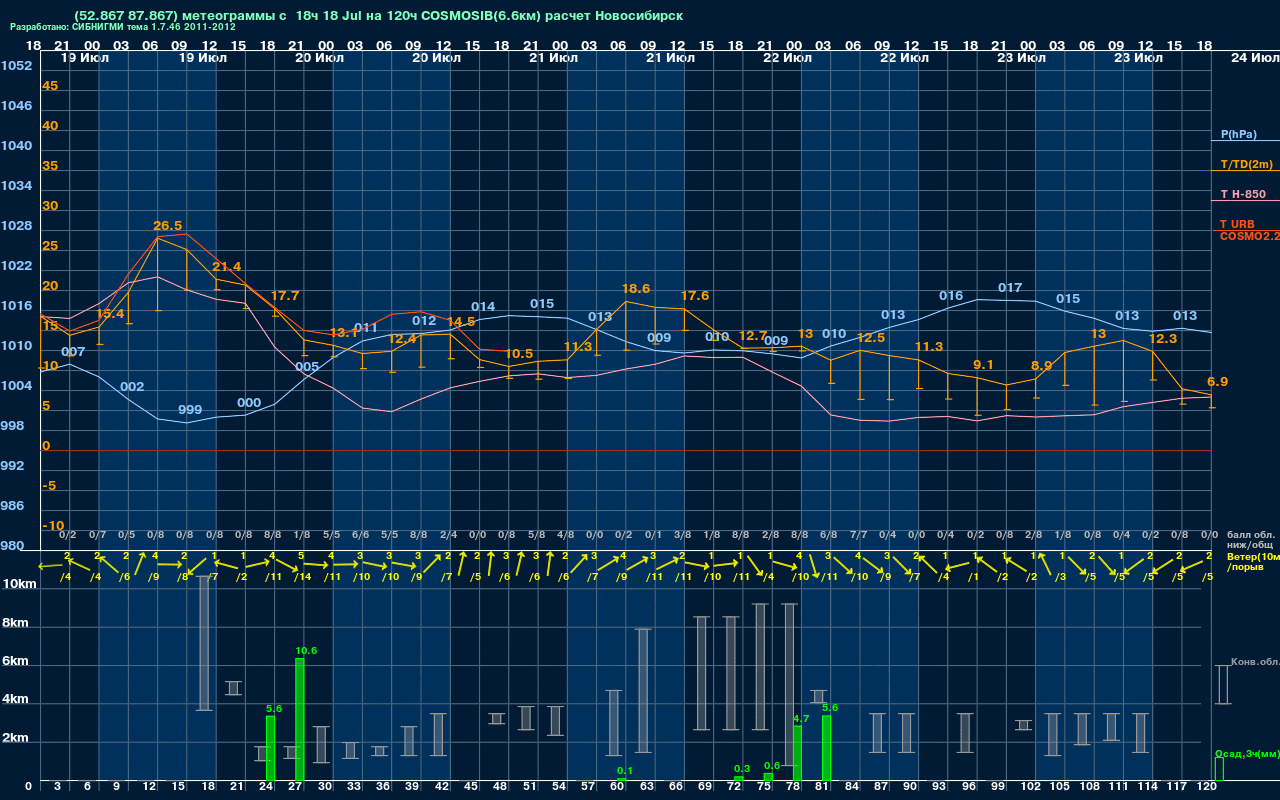Click the 4.7 precipitation amount label
Image resolution: width=1280 pixels, height=800 pixels.
coord(801,719)
